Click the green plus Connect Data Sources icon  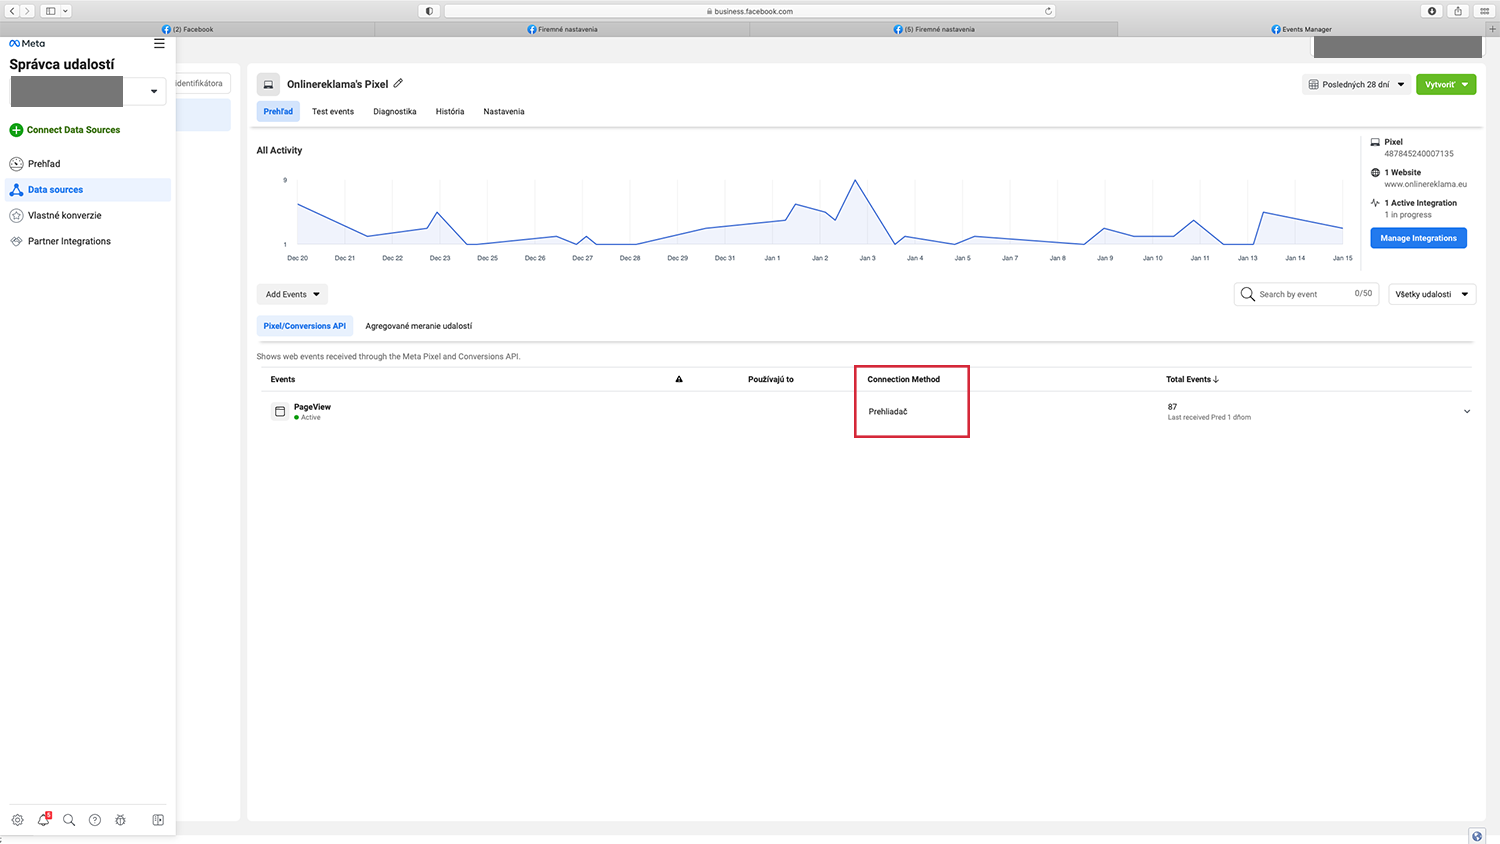[x=16, y=130]
